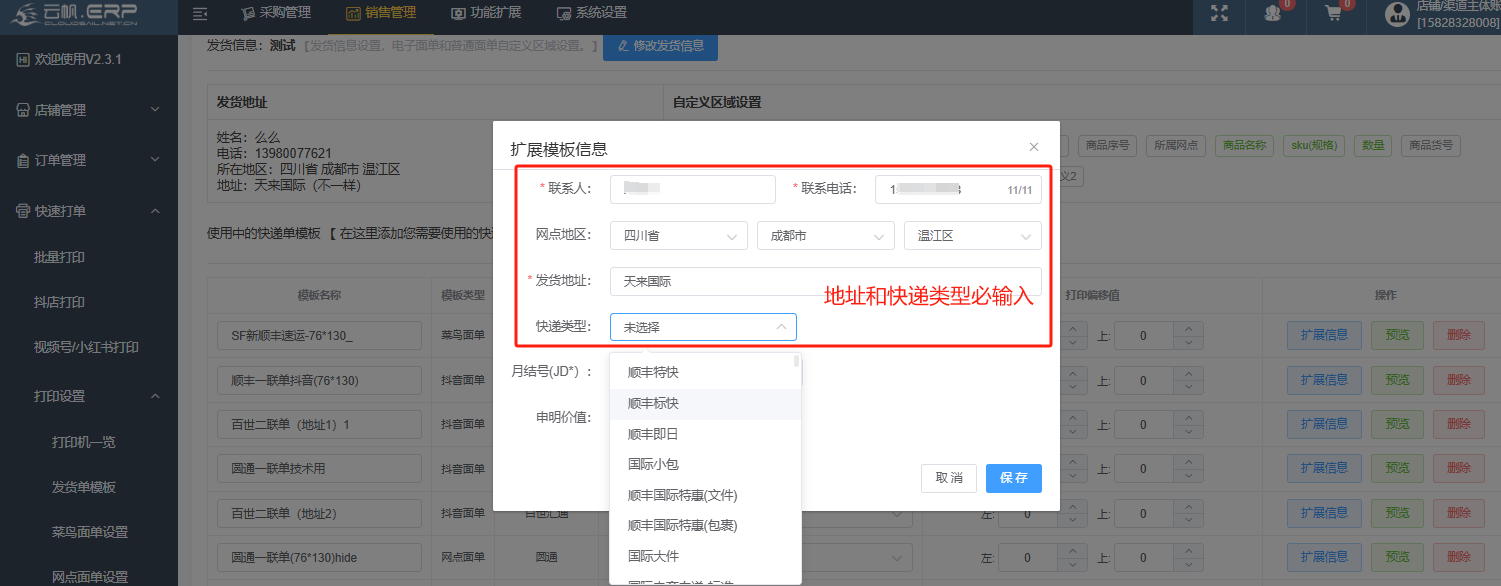Image resolution: width=1501 pixels, height=586 pixels.
Task: Click the sidebar collapse hamburger icon
Action: pos(200,14)
